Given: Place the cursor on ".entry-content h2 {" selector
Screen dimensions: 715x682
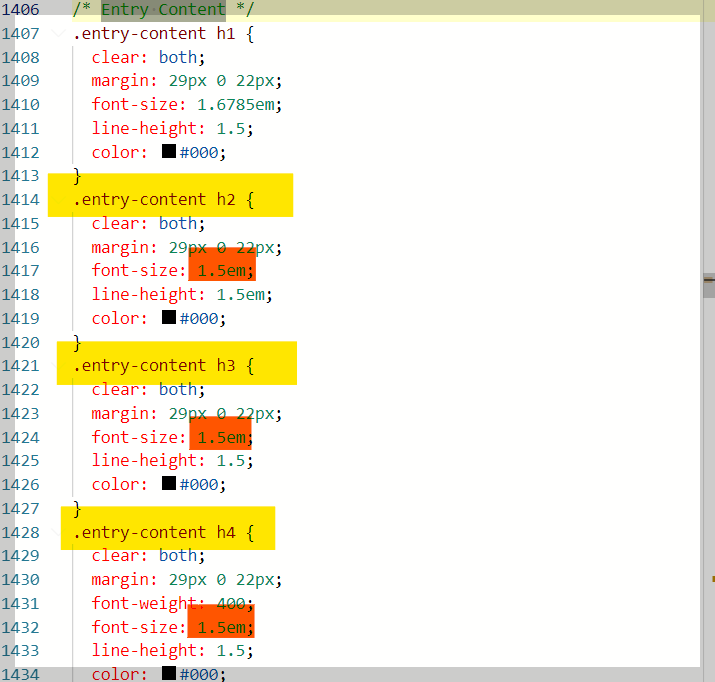Looking at the screenshot, I should point(163,200).
